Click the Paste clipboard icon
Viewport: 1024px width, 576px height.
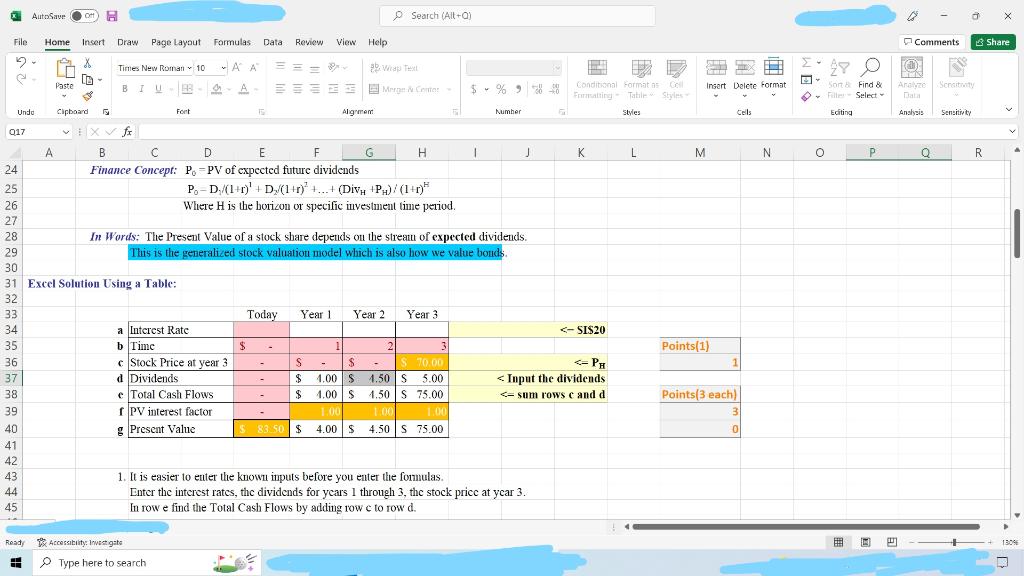pos(64,69)
